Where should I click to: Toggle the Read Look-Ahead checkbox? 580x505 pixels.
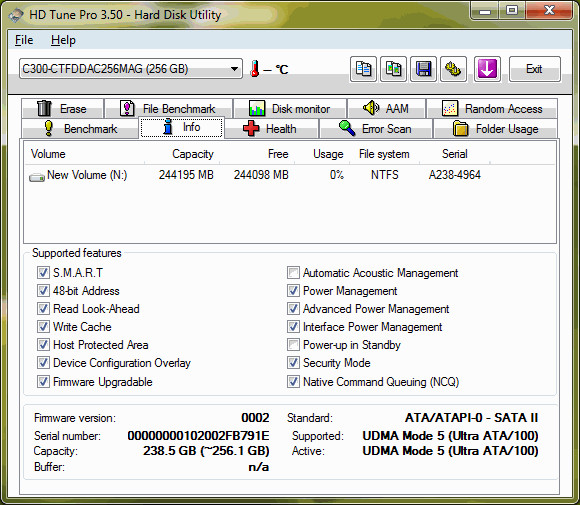click(43, 309)
